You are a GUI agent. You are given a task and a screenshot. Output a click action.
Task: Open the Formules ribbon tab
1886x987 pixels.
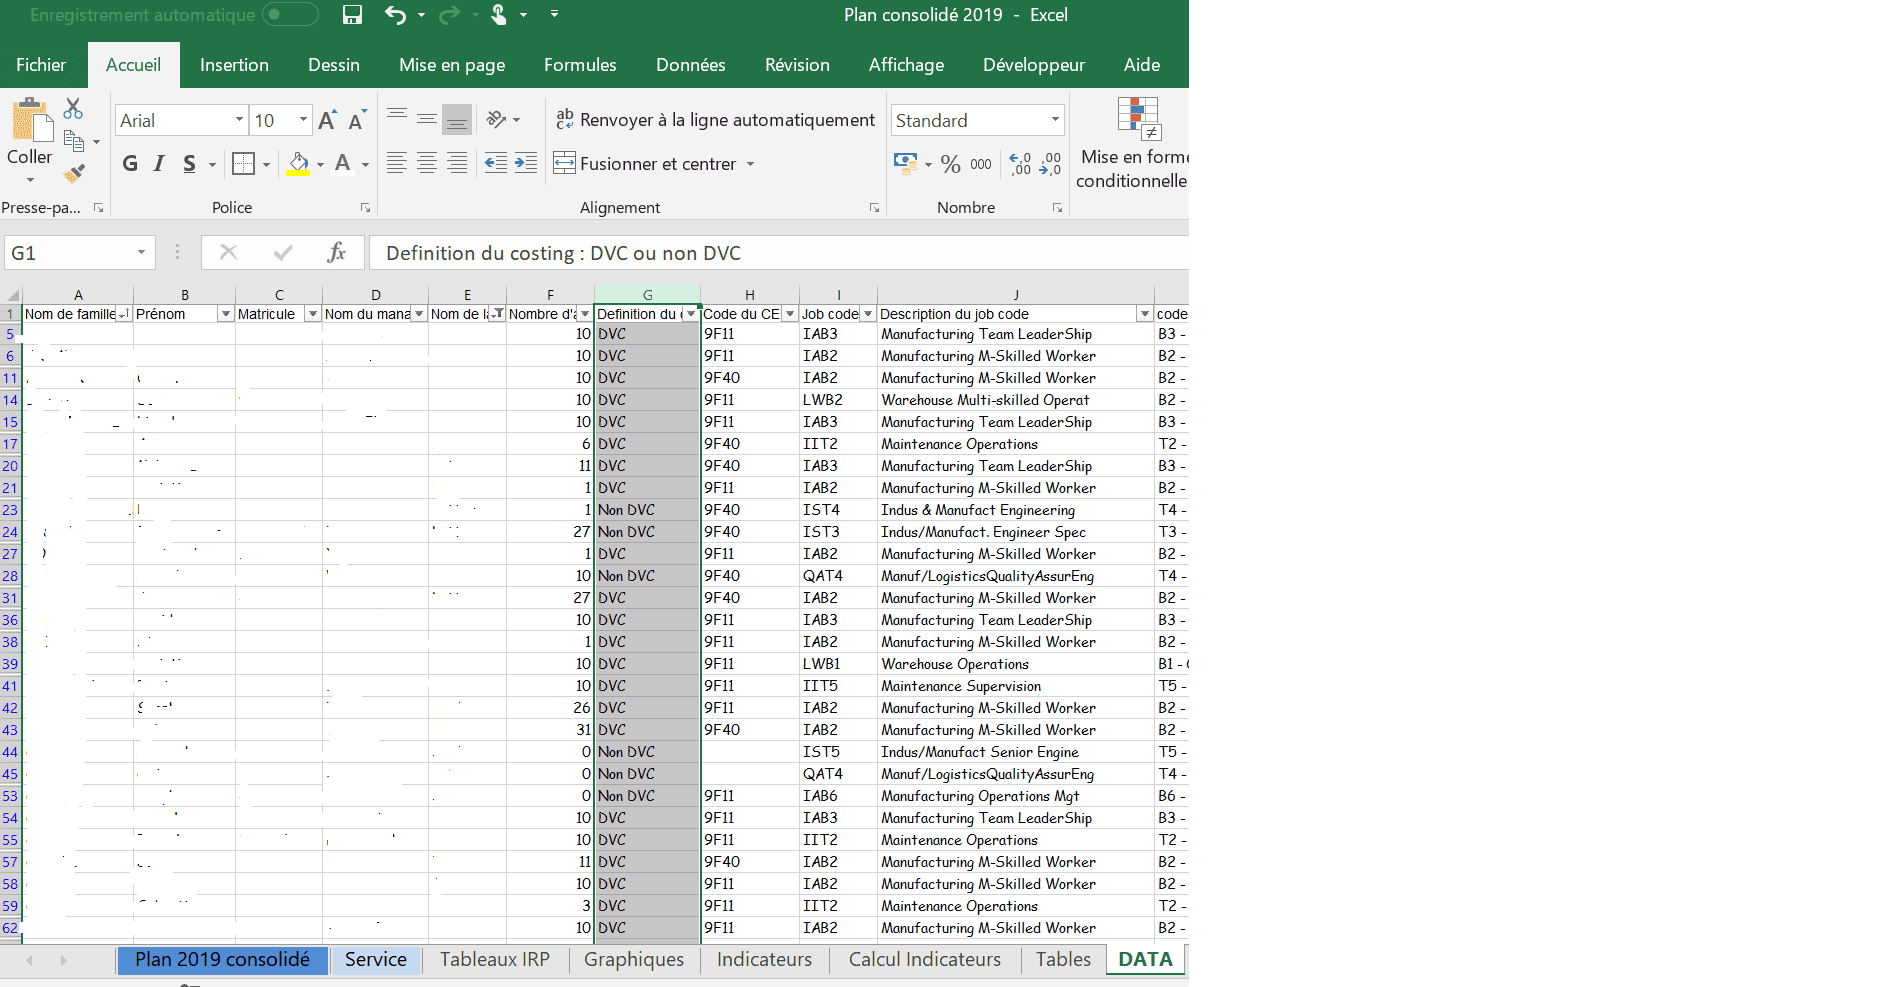click(x=580, y=65)
